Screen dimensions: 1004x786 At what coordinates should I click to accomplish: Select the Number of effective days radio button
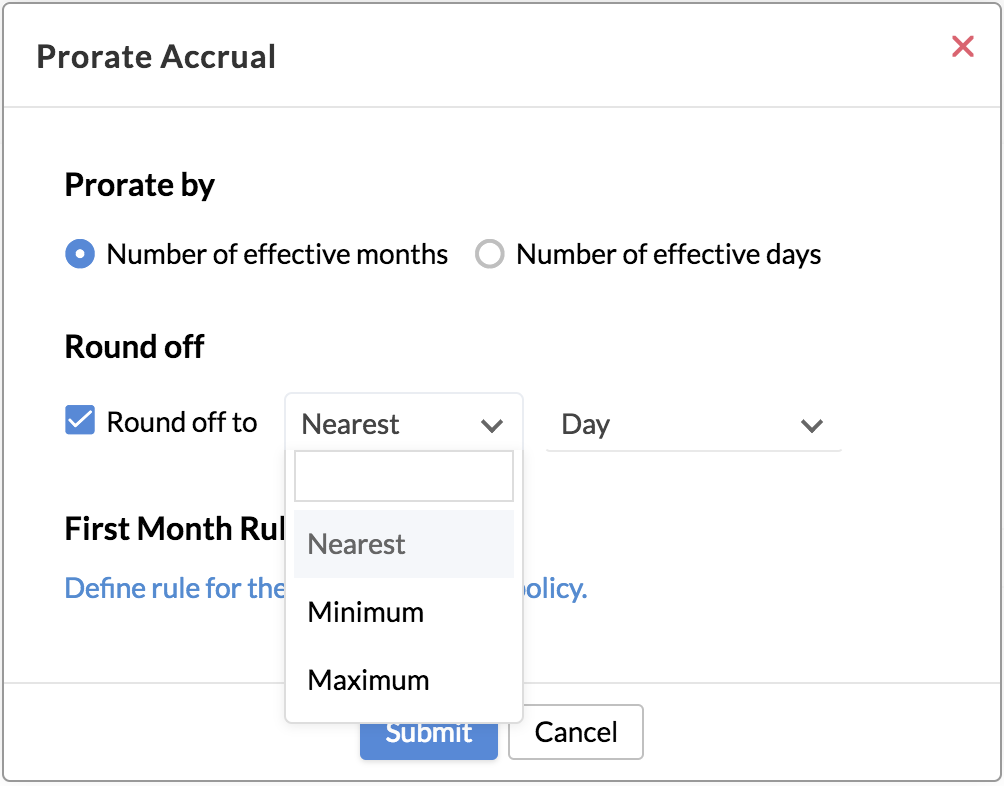489,255
